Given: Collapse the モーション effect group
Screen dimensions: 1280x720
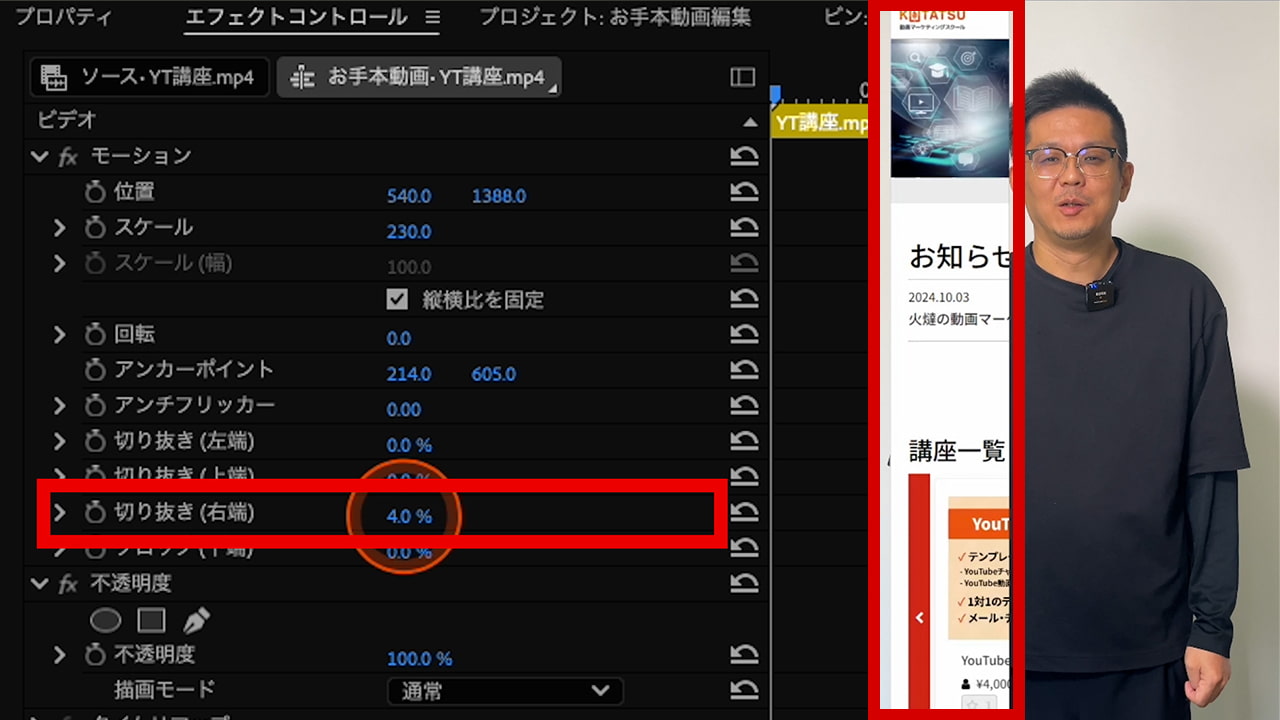Looking at the screenshot, I should (x=40, y=157).
